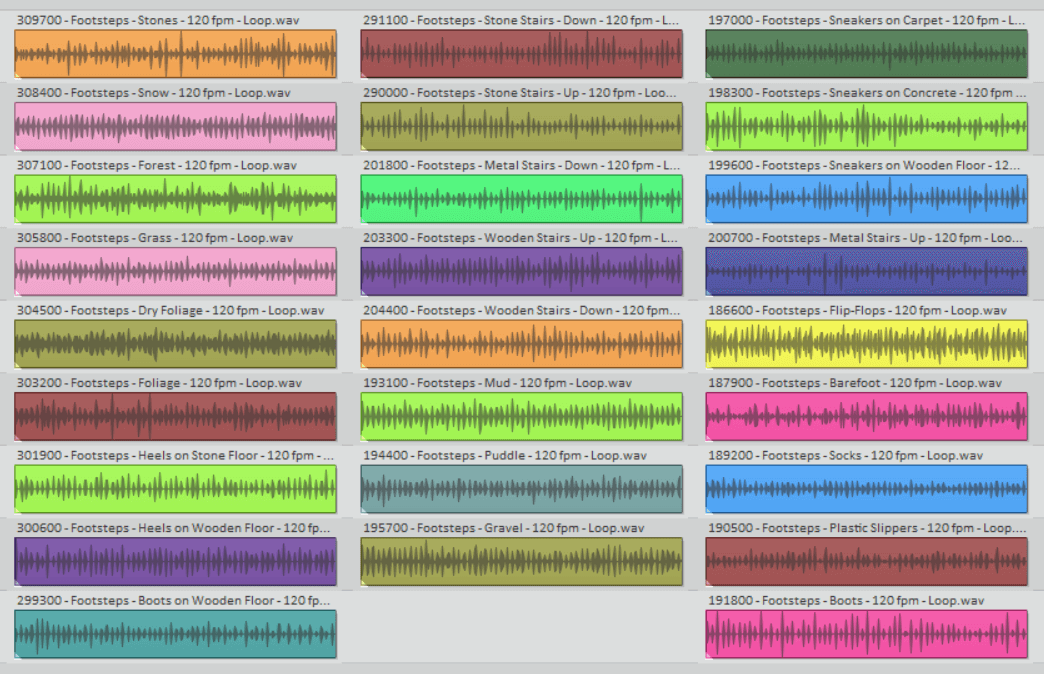Select the Dry Foliage loop clip

[x=175, y=344]
